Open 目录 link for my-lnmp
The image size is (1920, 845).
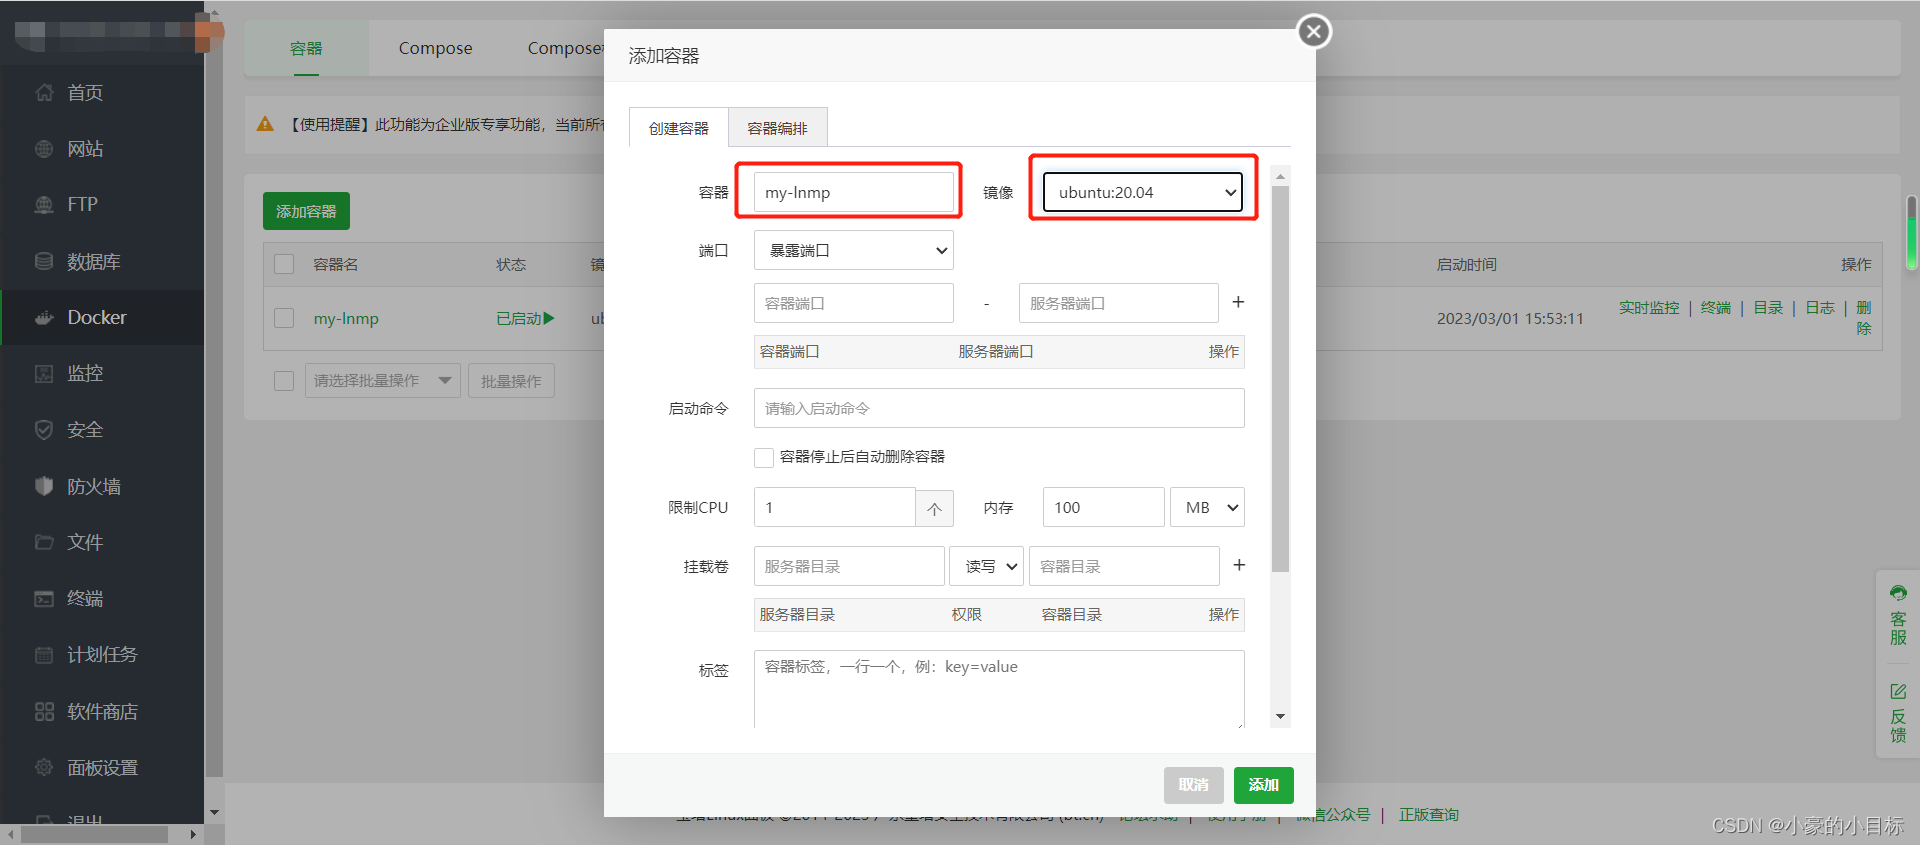click(1768, 308)
